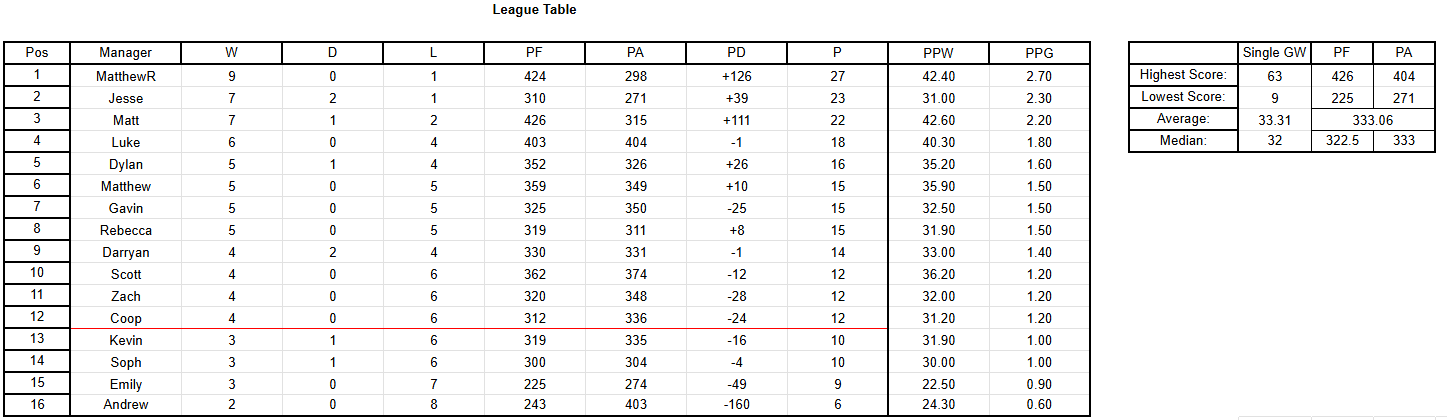Click the PPW column header

[938, 53]
